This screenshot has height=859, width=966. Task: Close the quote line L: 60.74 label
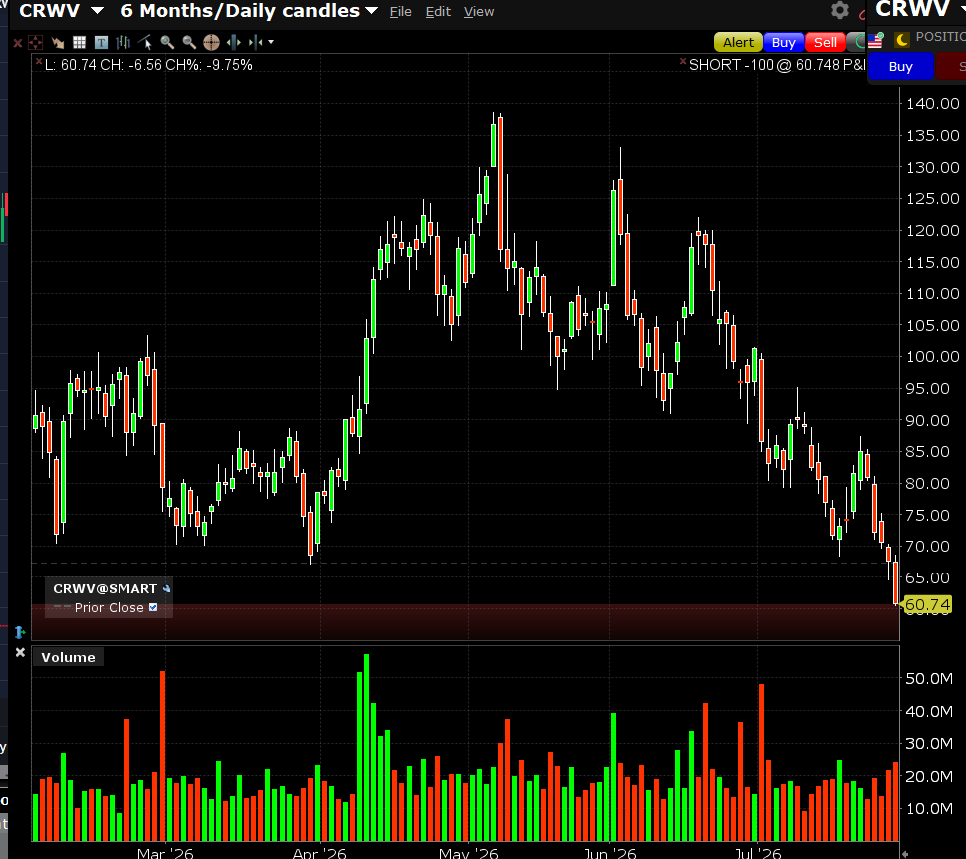39,61
